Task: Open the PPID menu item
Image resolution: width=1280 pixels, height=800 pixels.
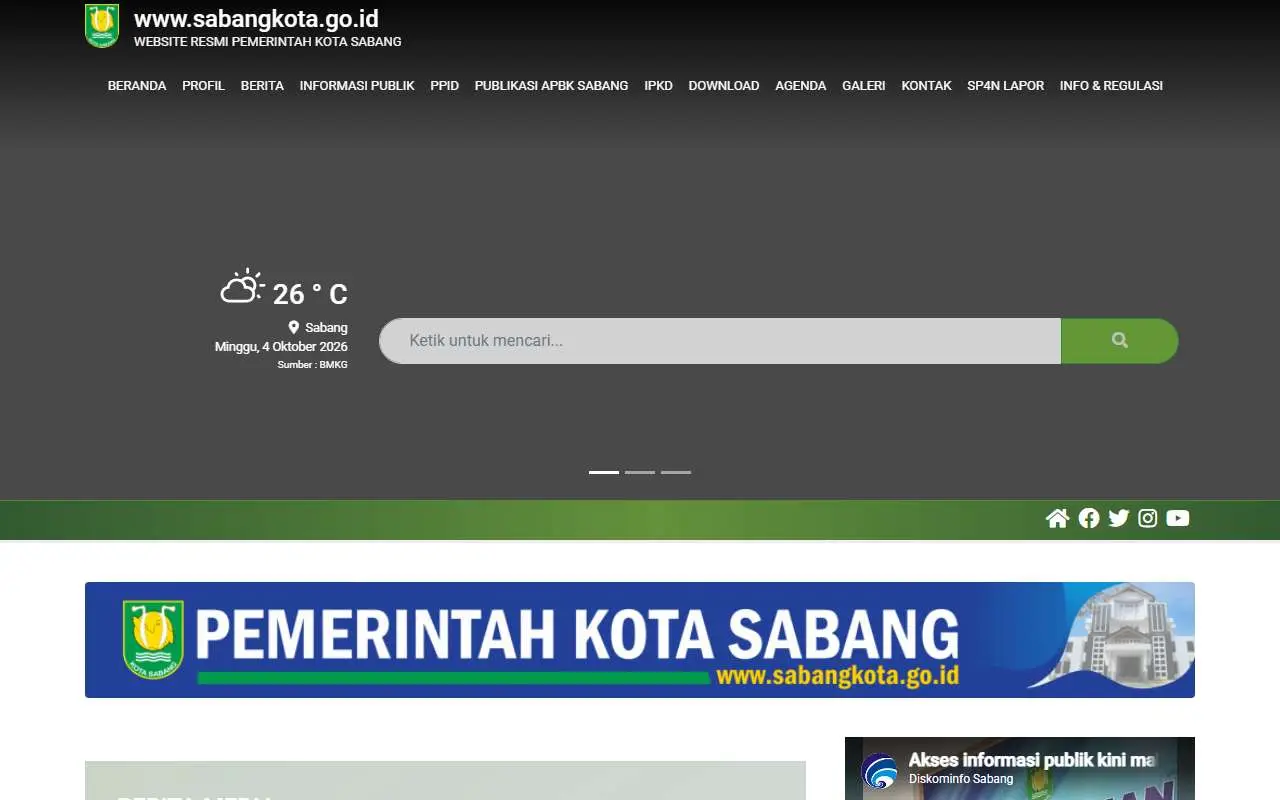Action: [x=445, y=86]
